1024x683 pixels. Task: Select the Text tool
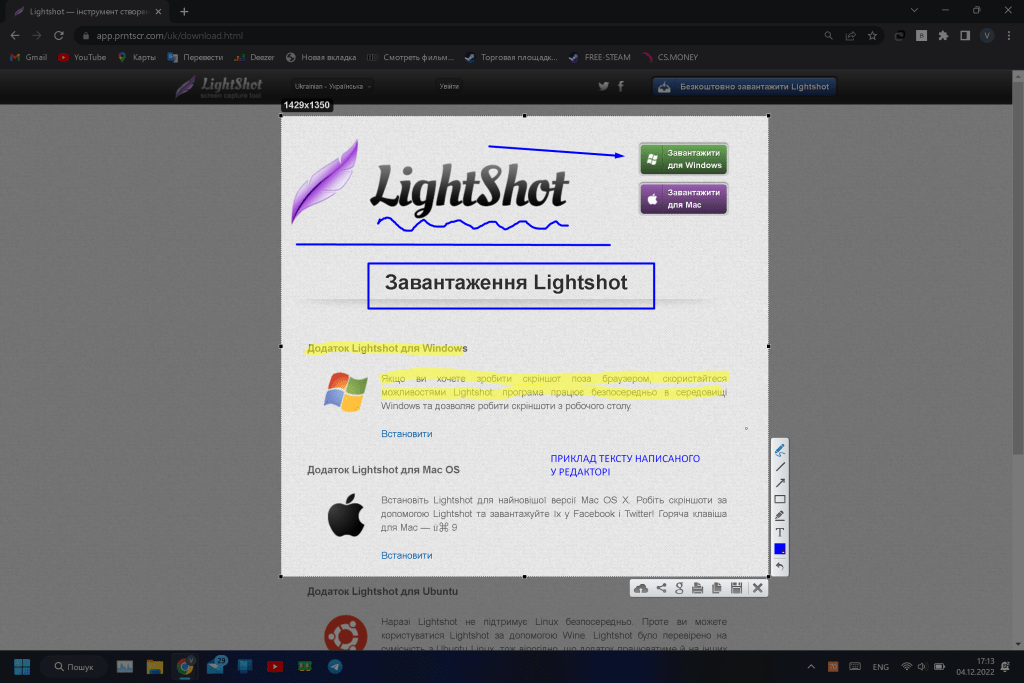[780, 532]
